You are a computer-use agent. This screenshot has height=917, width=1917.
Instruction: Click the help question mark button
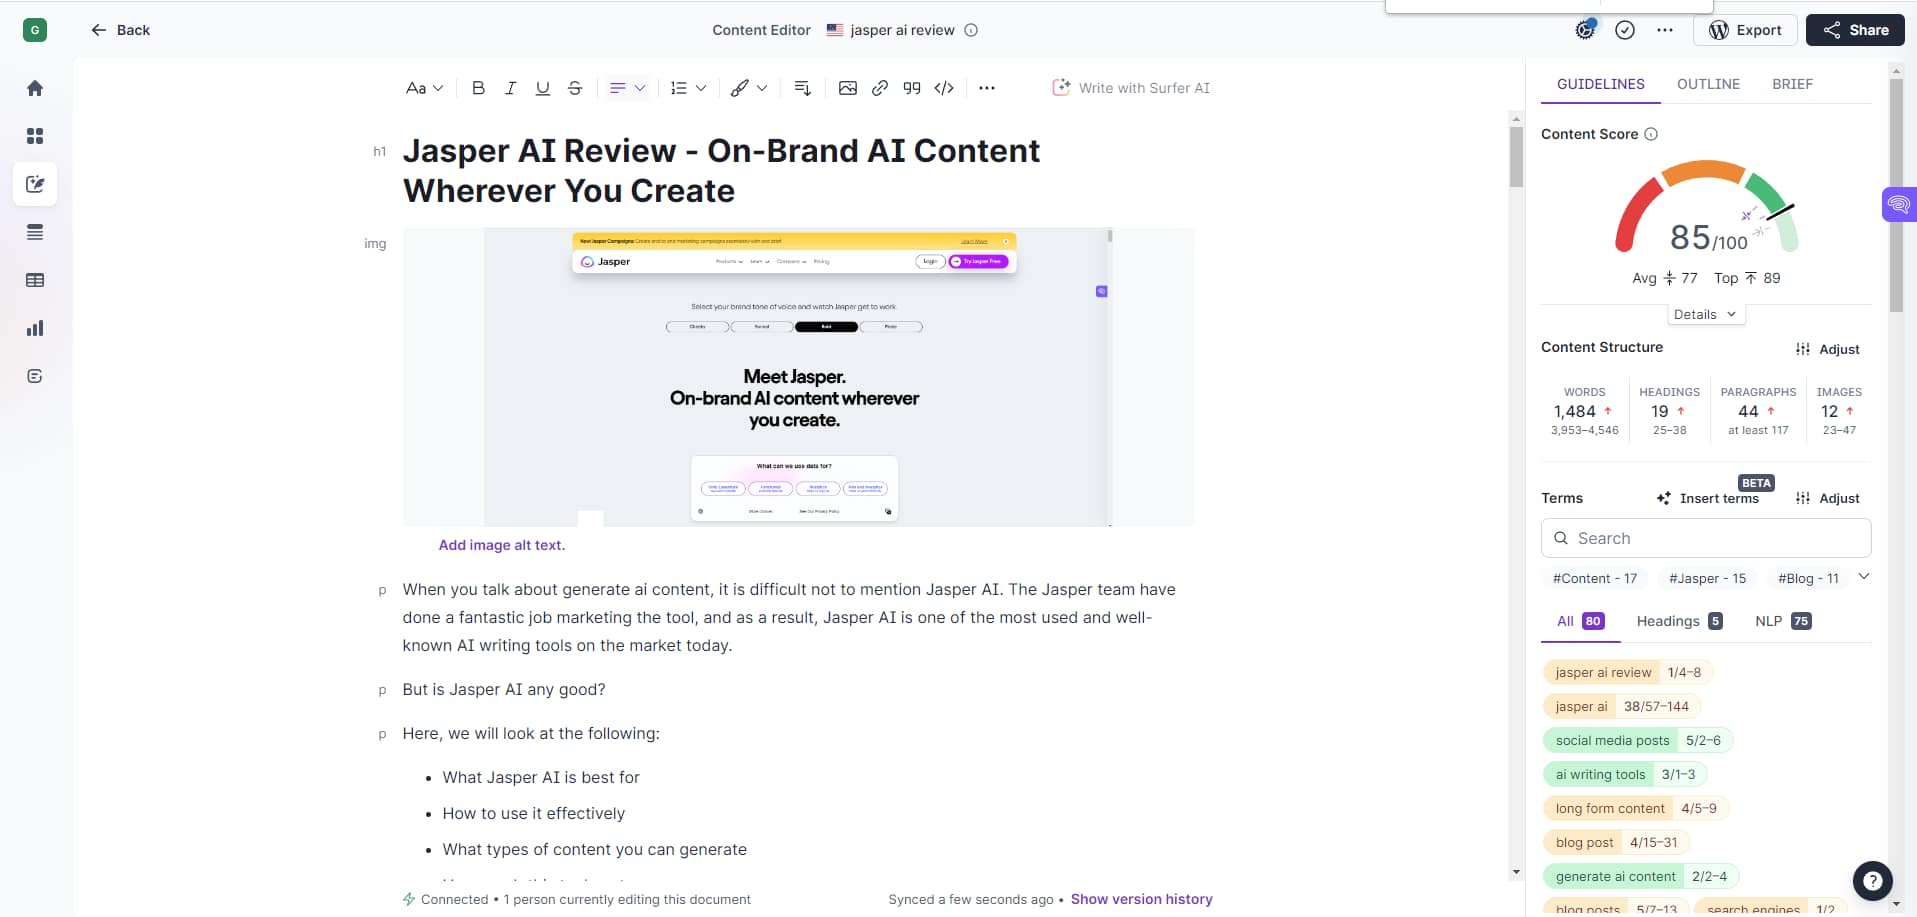click(1872, 881)
